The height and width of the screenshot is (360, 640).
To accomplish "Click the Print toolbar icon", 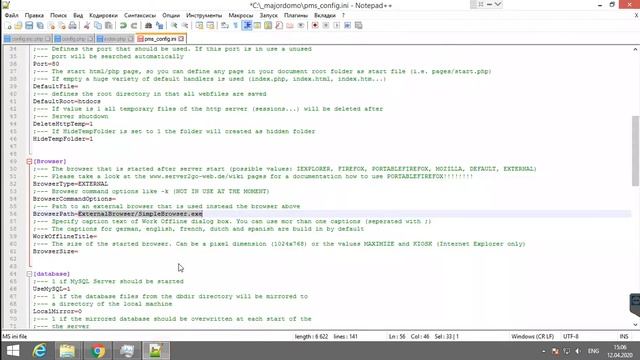I will point(73,26).
